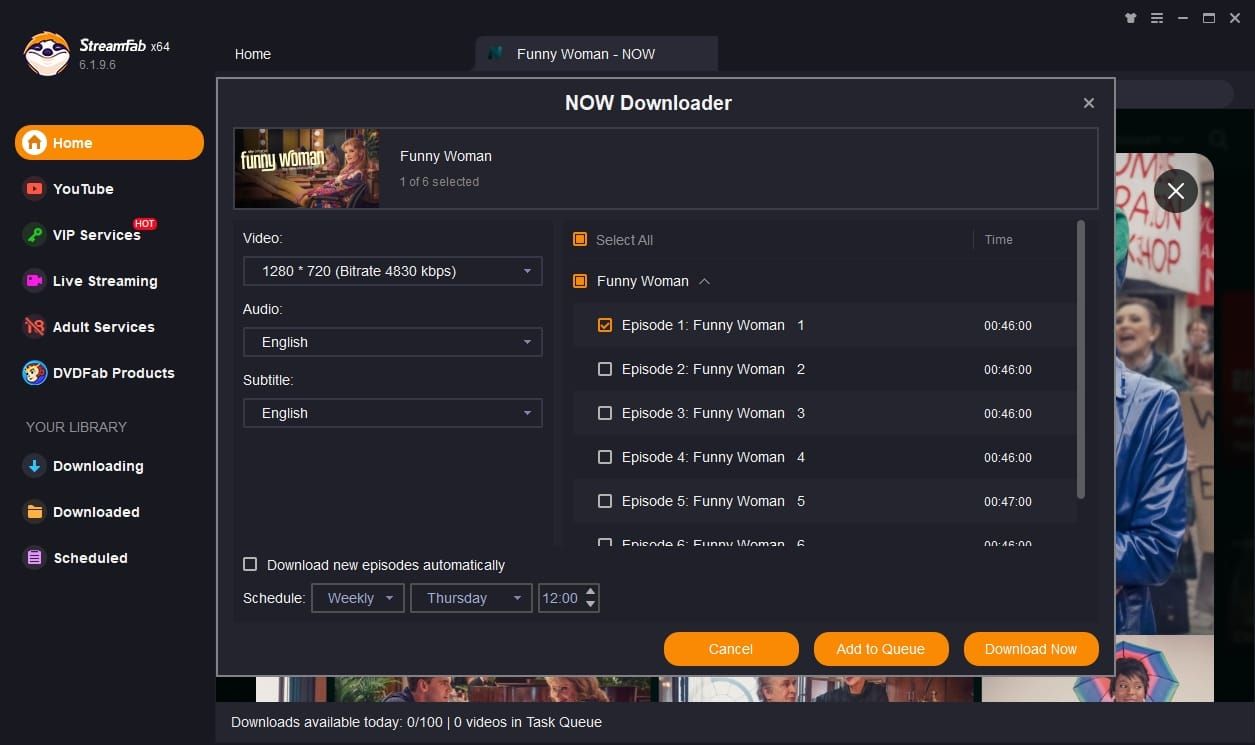Switch to the Home tab
Screen dimensions: 1255x745
pyautogui.click(x=253, y=54)
